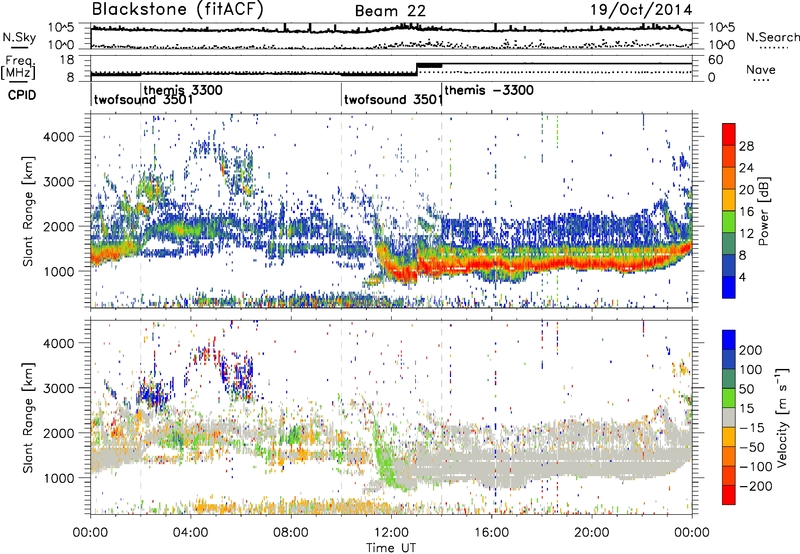Image resolution: width=800 pixels, height=554 pixels.
Task: Pick the gray Velocity colorbar segment
Action: (x=729, y=417)
